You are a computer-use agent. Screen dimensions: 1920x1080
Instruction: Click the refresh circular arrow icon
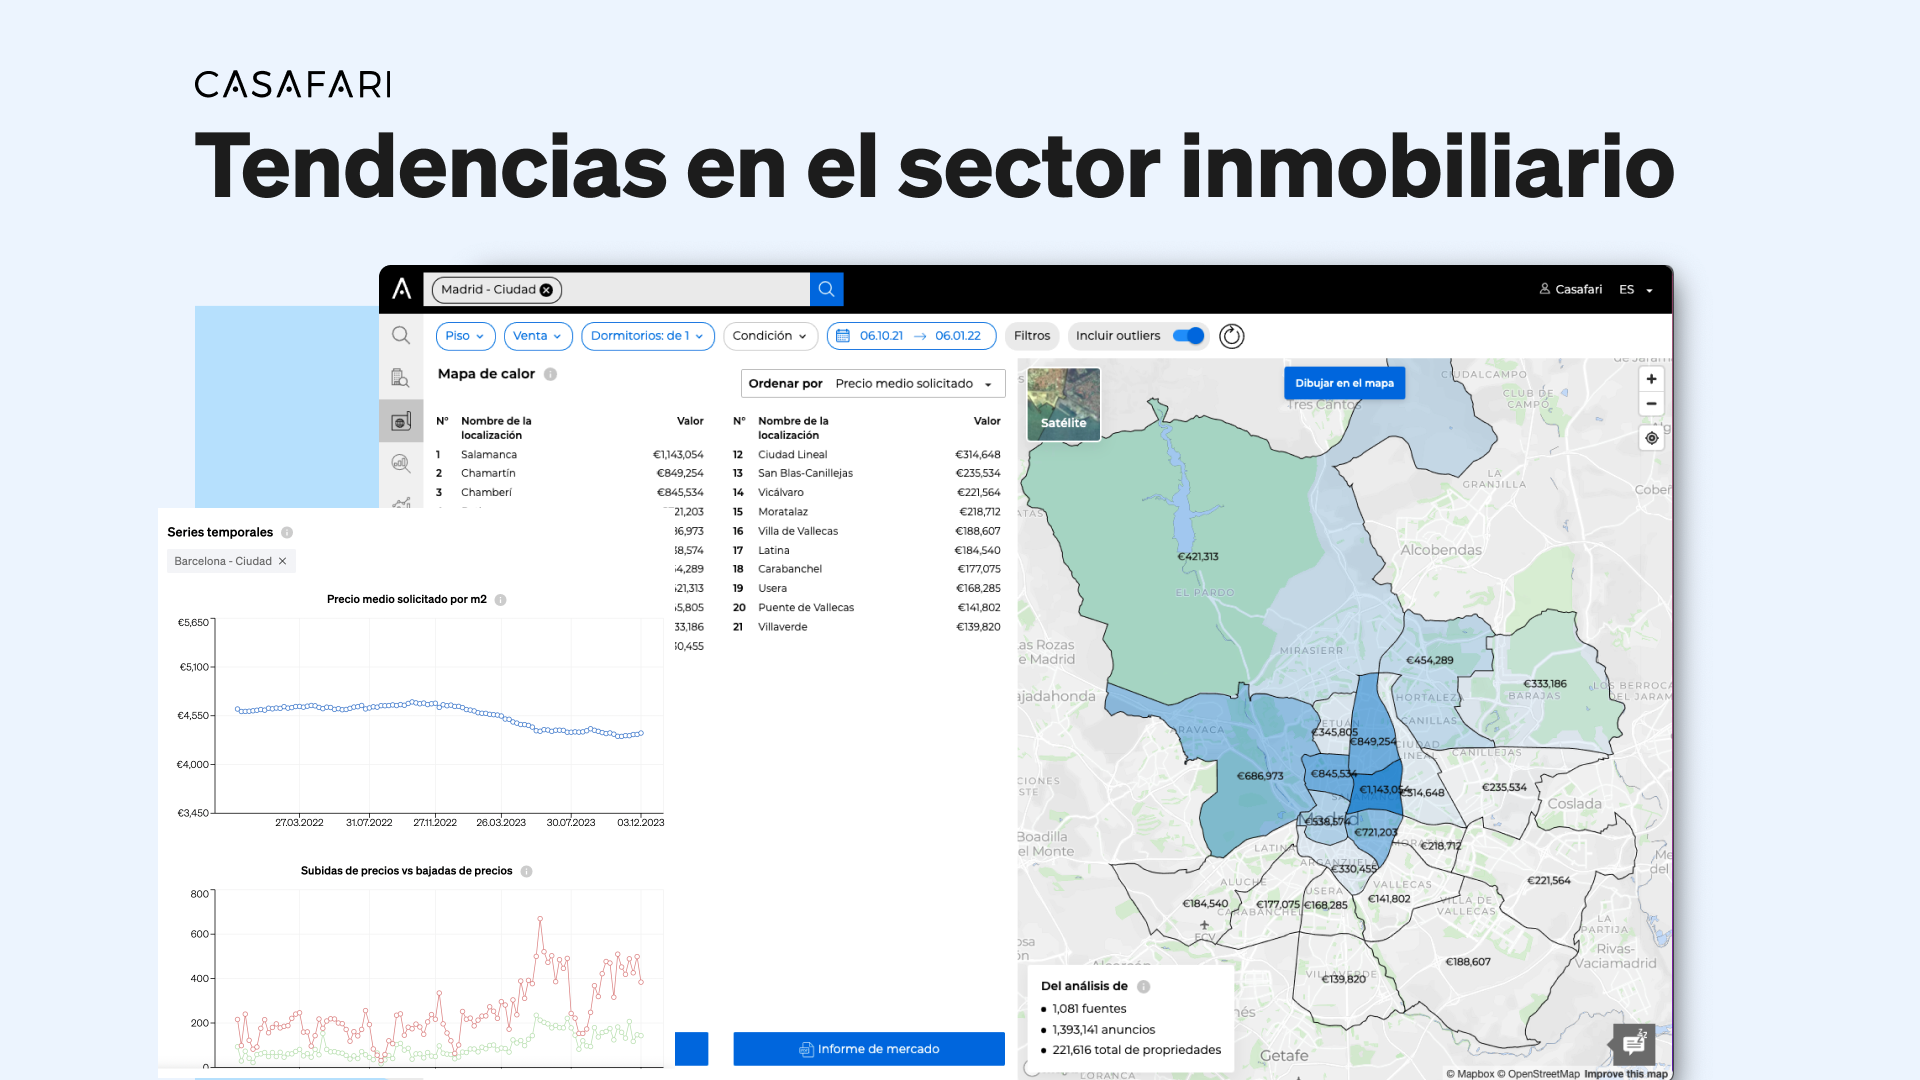coord(1232,336)
